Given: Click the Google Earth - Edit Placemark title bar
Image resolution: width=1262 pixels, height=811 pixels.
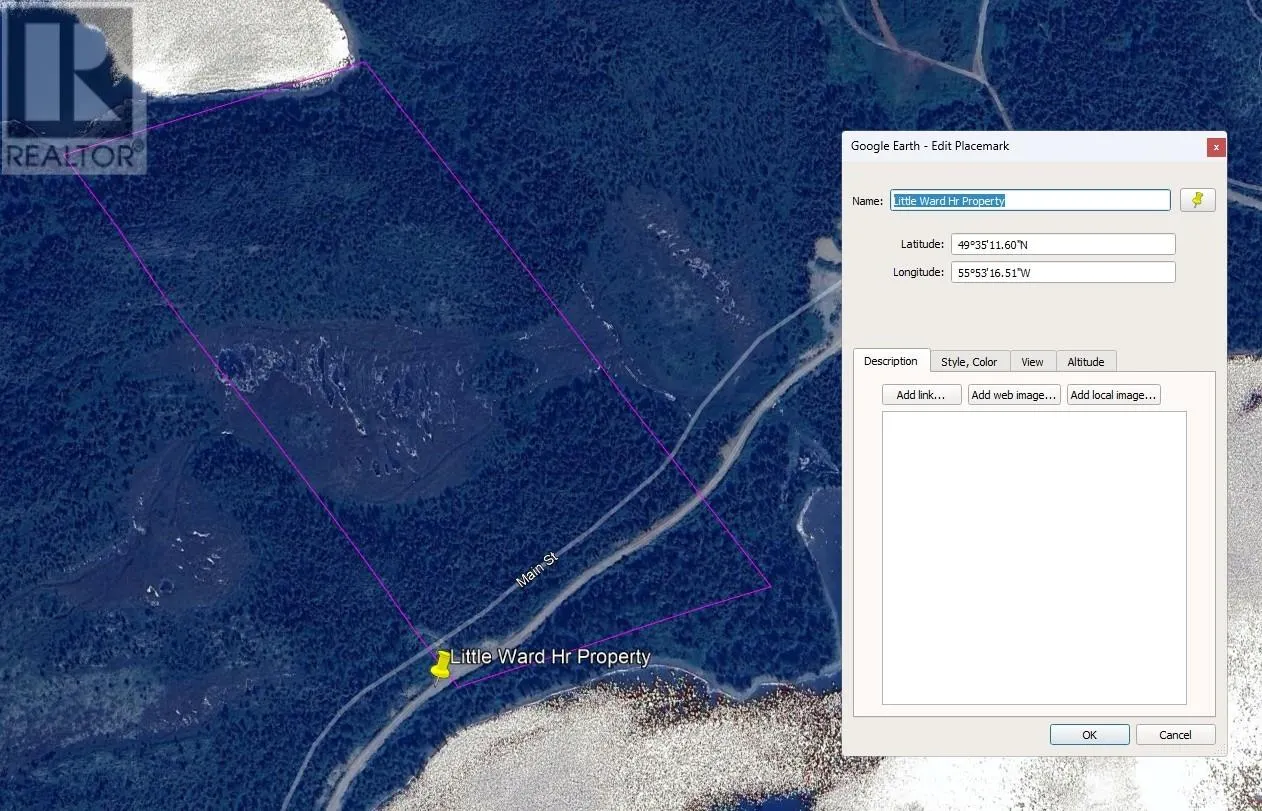Looking at the screenshot, I should [1000, 146].
